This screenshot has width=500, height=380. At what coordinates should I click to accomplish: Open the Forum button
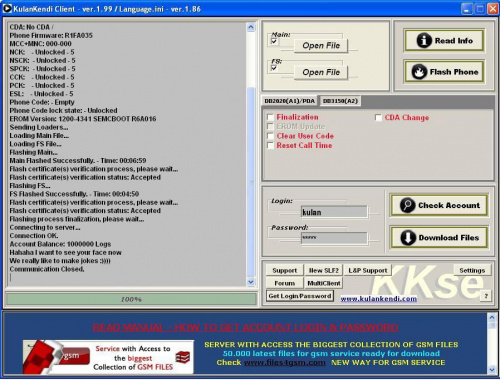click(x=284, y=283)
